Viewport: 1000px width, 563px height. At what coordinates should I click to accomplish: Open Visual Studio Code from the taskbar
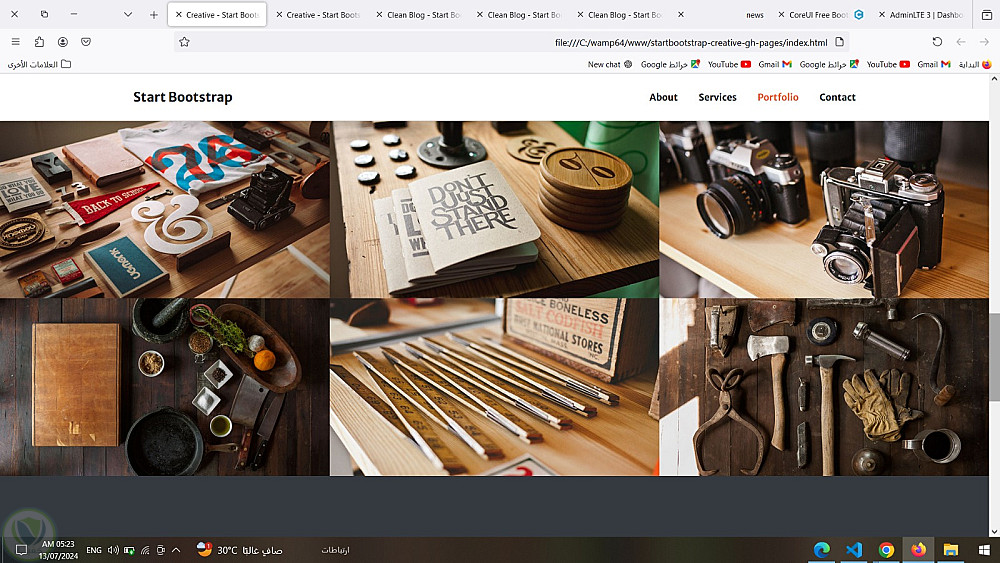[854, 550]
